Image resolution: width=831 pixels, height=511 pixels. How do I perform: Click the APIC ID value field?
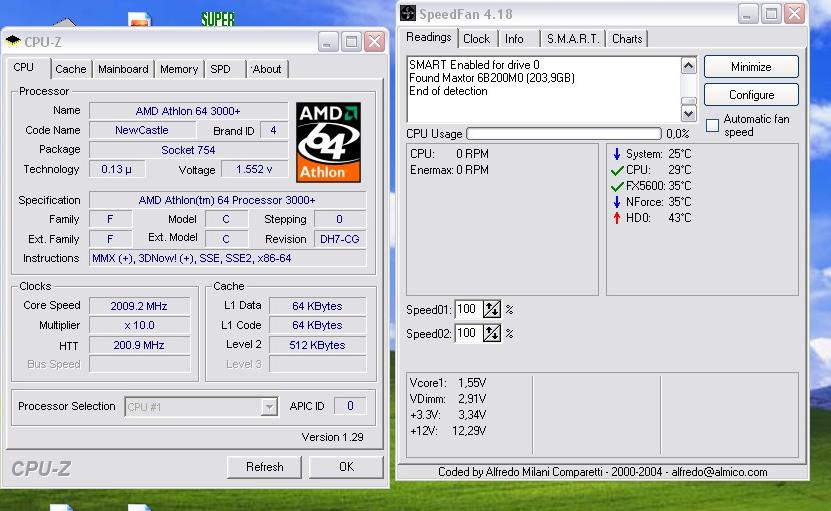point(350,406)
